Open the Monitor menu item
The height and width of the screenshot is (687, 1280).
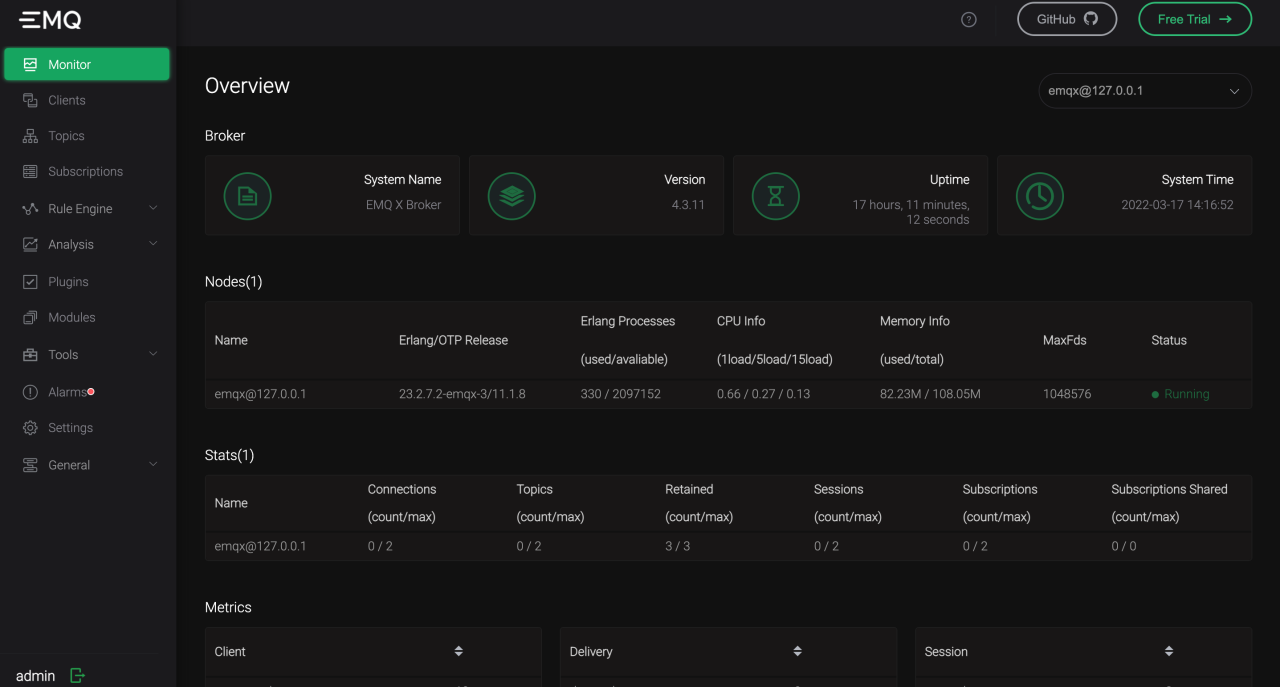coord(87,64)
